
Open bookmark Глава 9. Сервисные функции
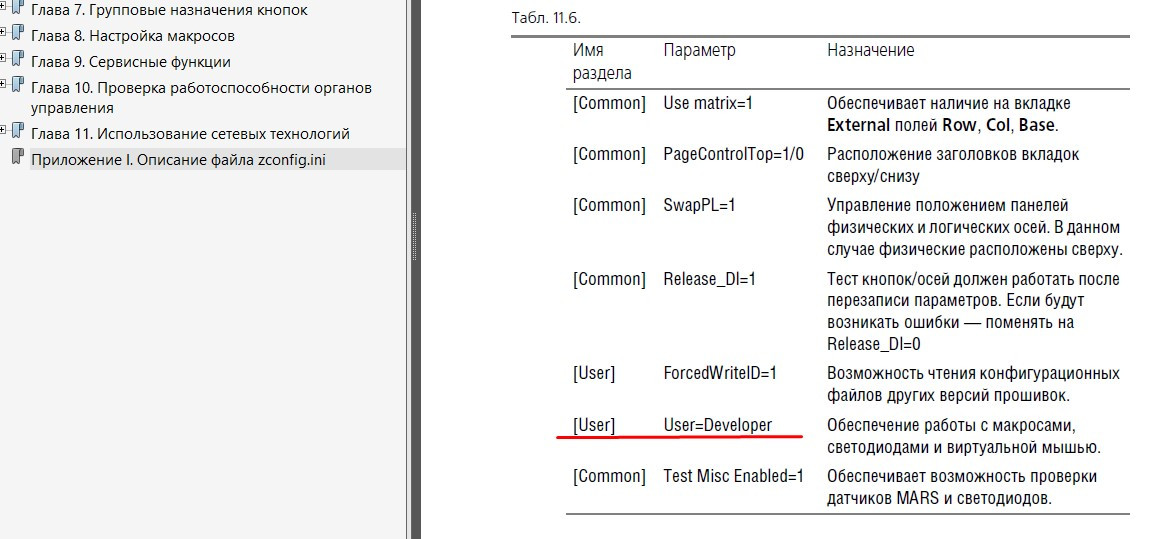tap(131, 62)
